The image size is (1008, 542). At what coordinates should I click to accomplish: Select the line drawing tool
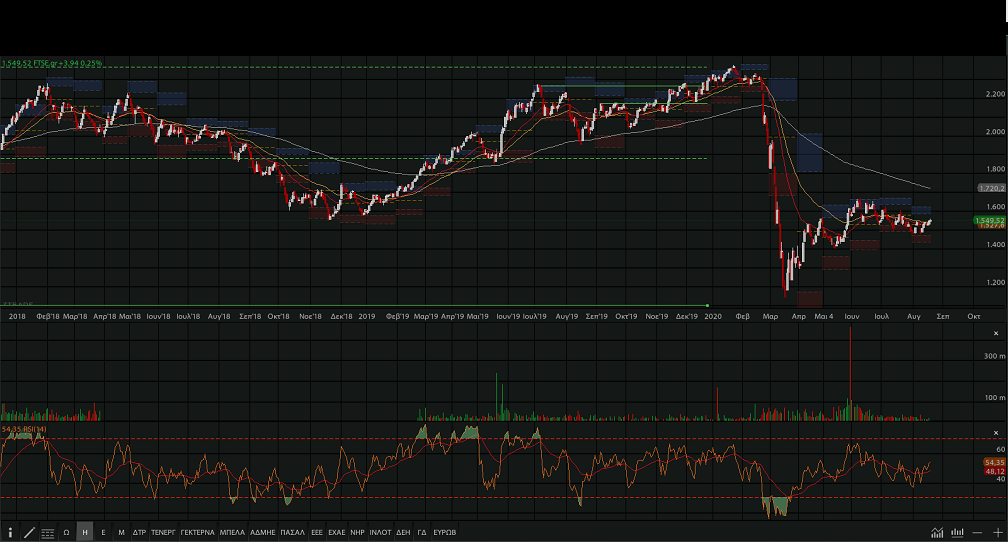tap(29, 532)
